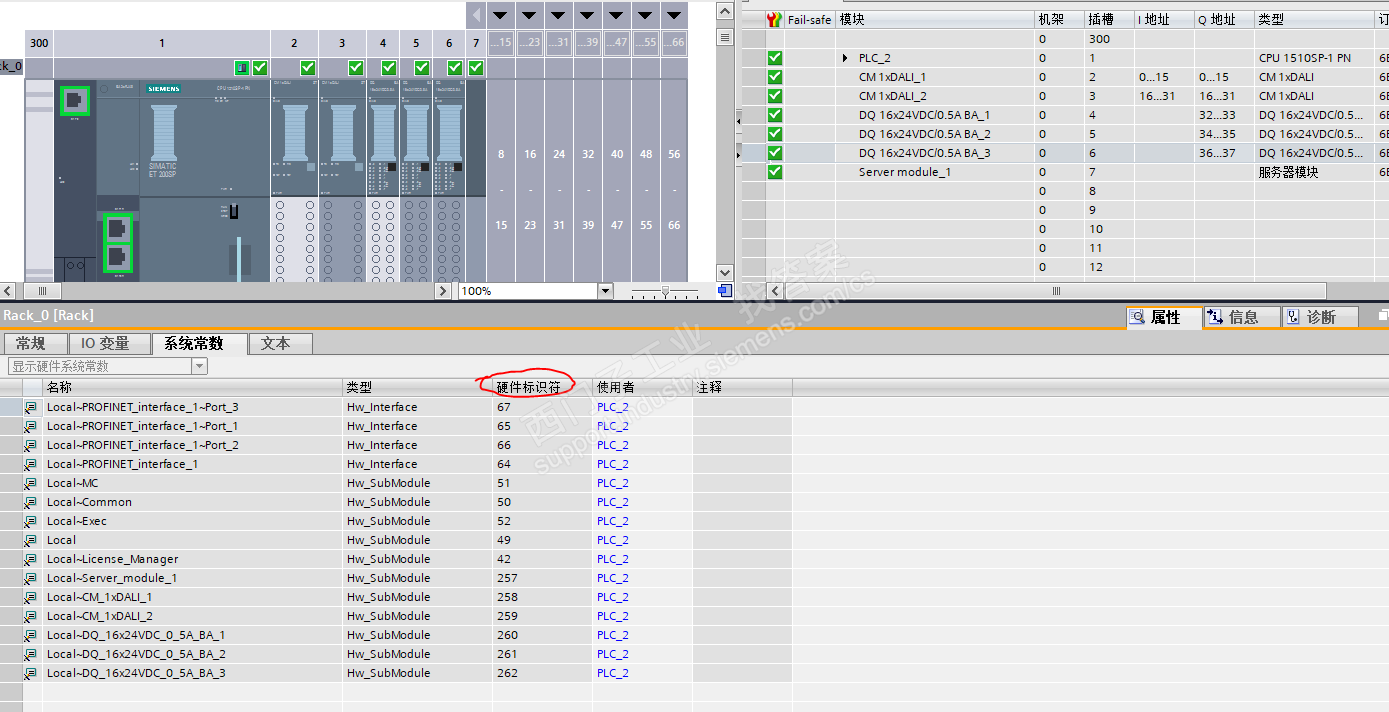Click the constant icon beside Local~CM_1xDALI_1
This screenshot has height=712, width=1389.
31,598
